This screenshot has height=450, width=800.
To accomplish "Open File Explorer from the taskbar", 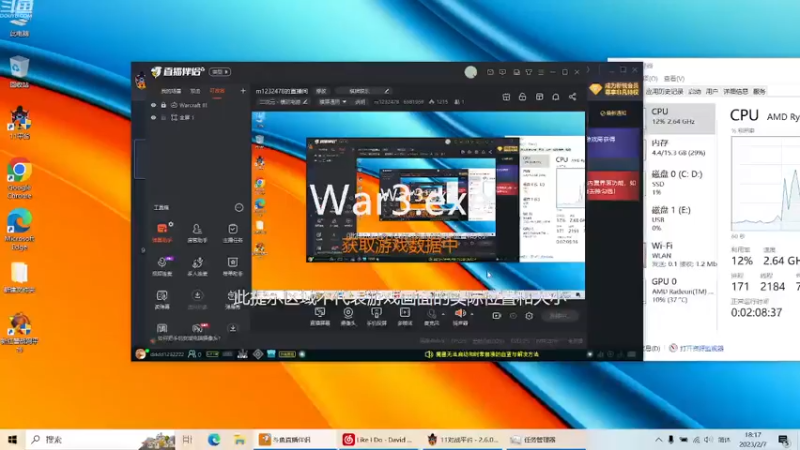I will pyautogui.click(x=239, y=439).
